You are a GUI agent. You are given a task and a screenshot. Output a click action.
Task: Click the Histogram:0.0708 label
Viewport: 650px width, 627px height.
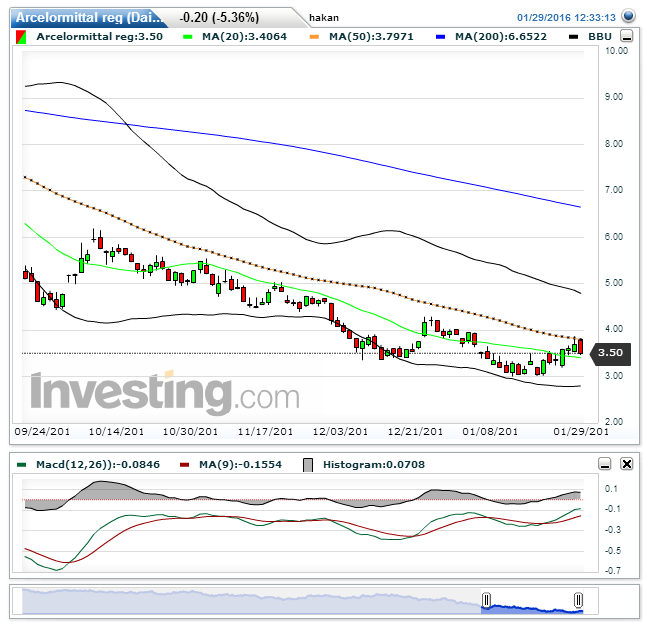(374, 465)
